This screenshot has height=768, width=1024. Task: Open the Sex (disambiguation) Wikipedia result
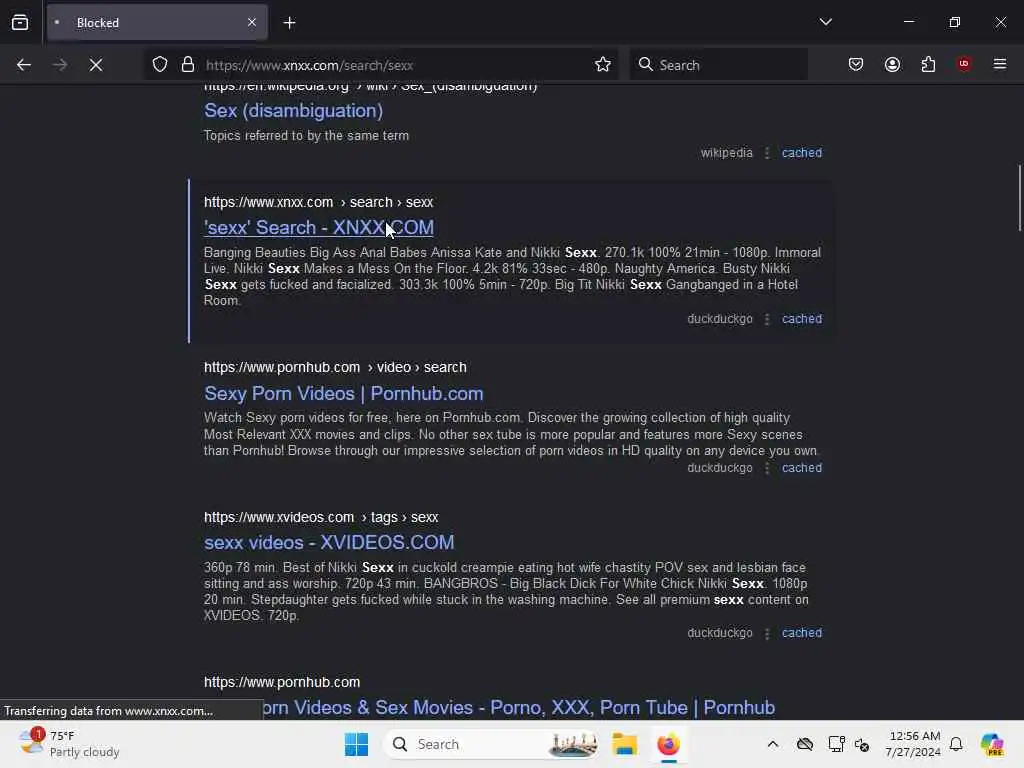(x=293, y=110)
